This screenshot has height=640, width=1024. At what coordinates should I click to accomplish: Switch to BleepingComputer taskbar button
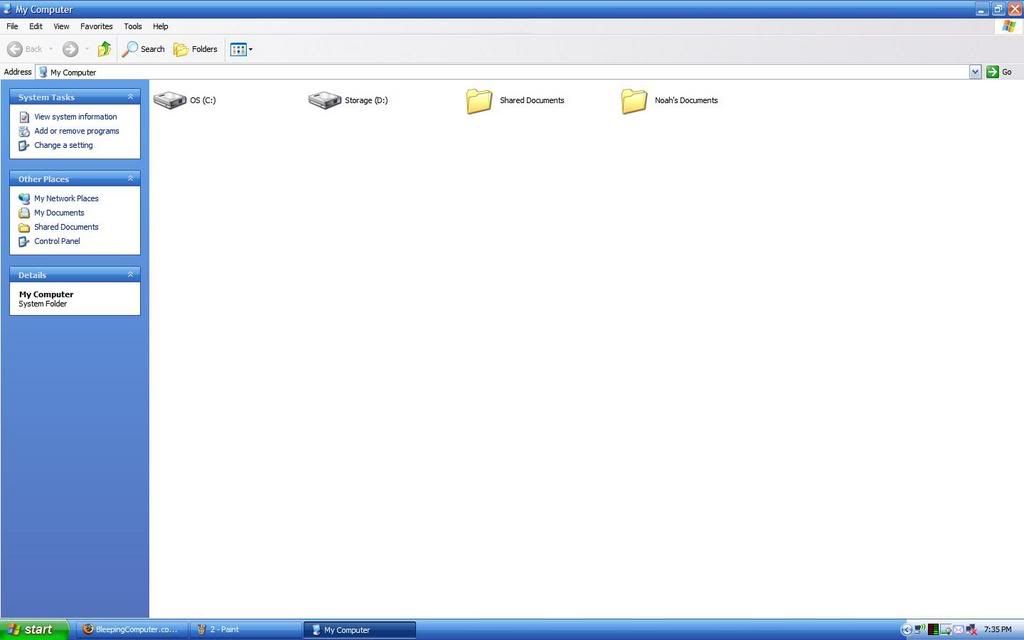[133, 630]
